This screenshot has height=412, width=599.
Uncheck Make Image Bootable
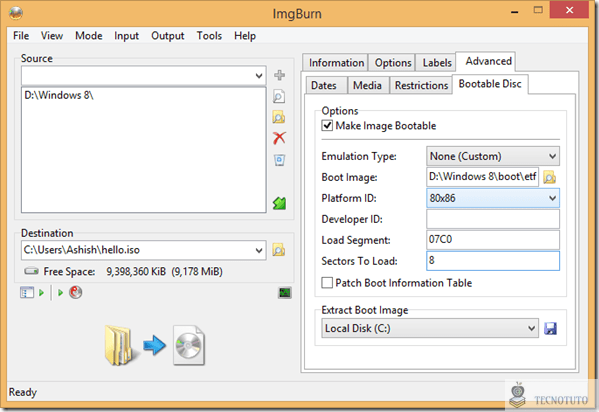tap(327, 126)
